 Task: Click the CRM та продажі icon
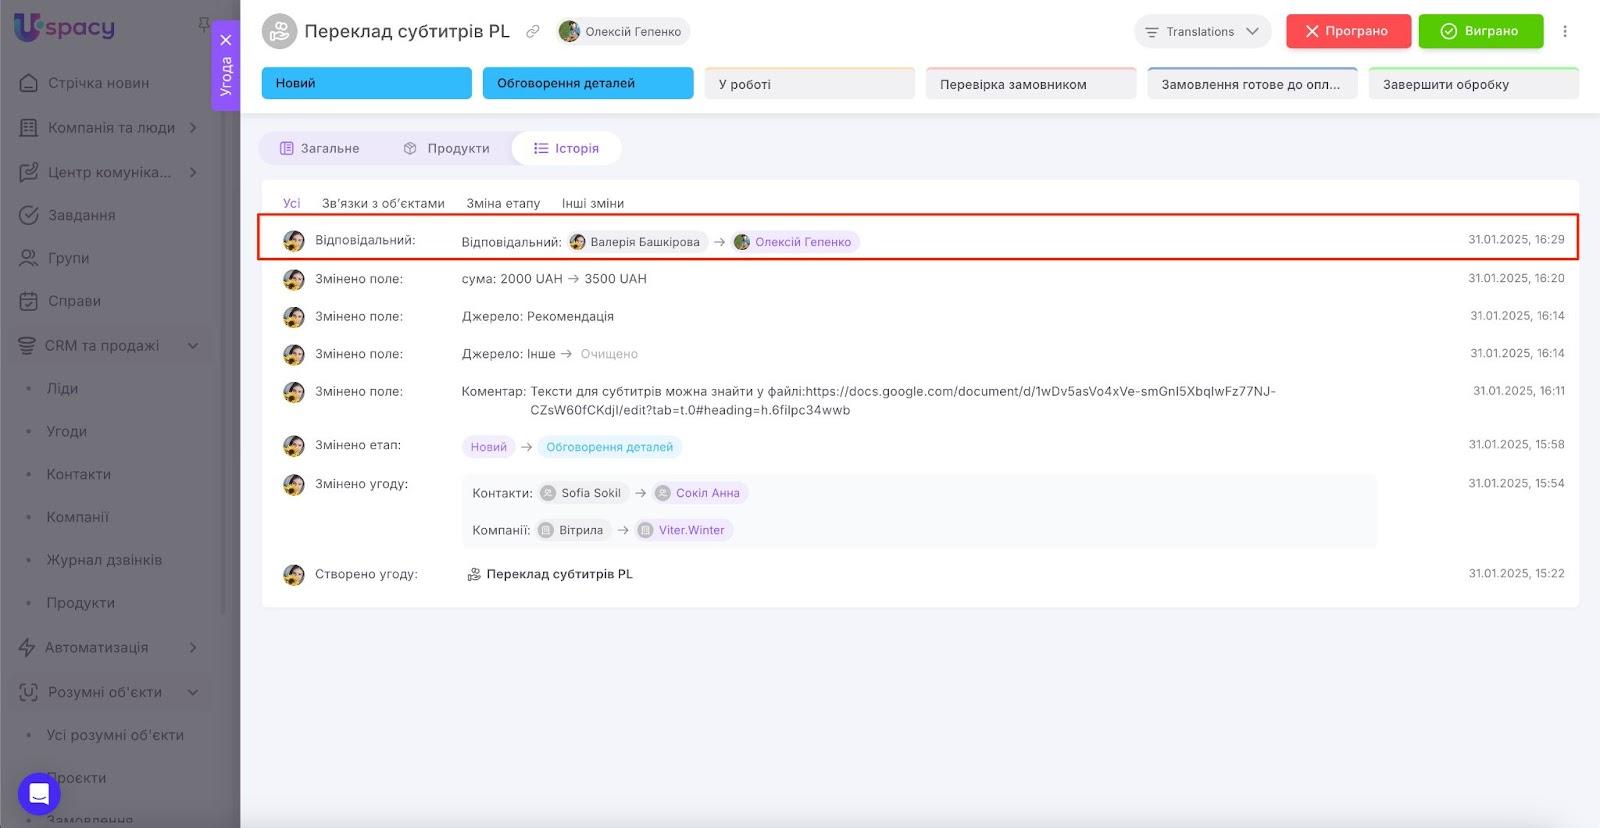click(27, 346)
